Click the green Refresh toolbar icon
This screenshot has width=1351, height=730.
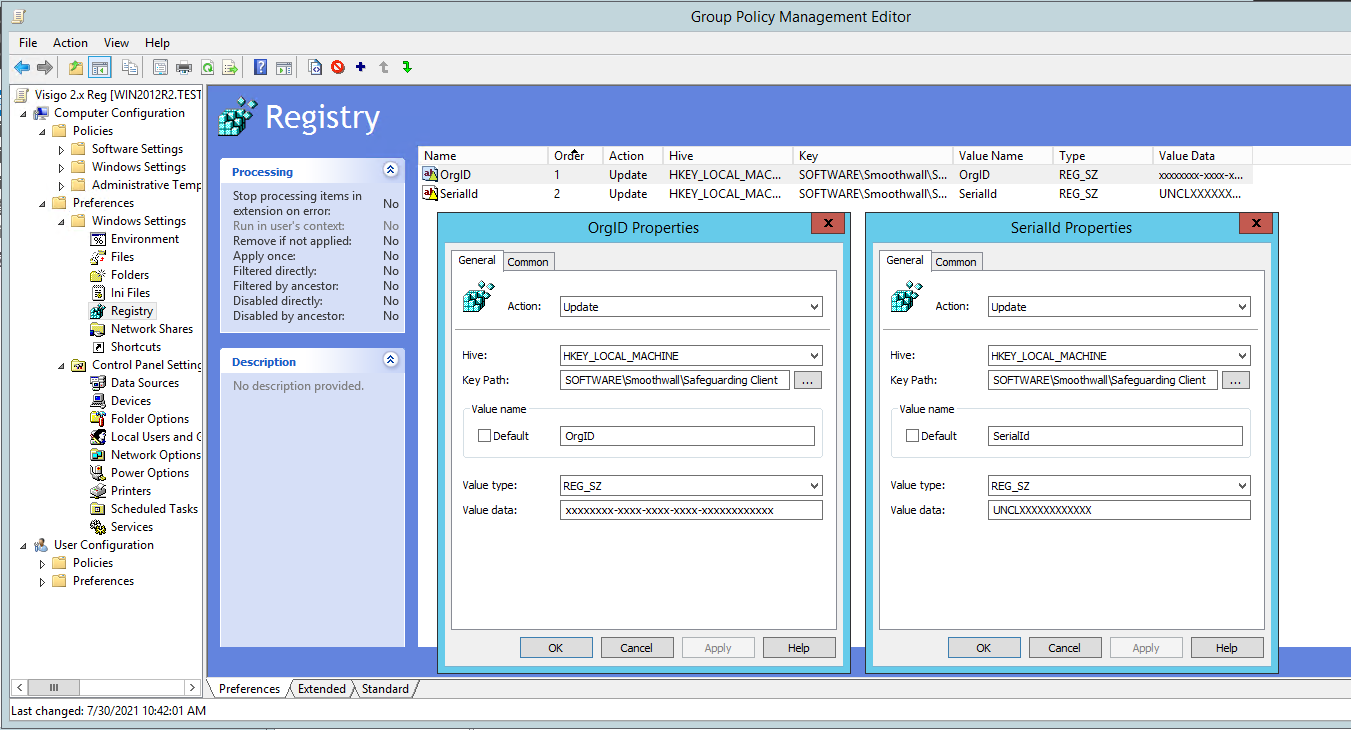click(x=207, y=67)
